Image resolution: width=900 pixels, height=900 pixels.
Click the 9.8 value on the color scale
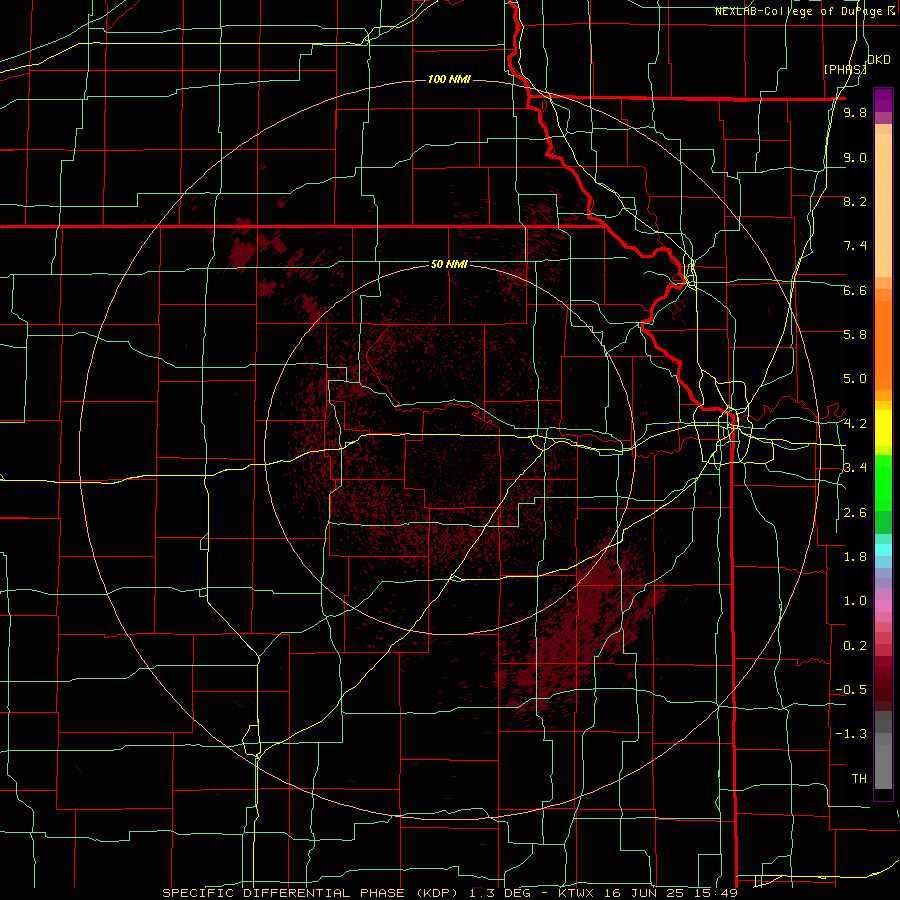click(855, 112)
